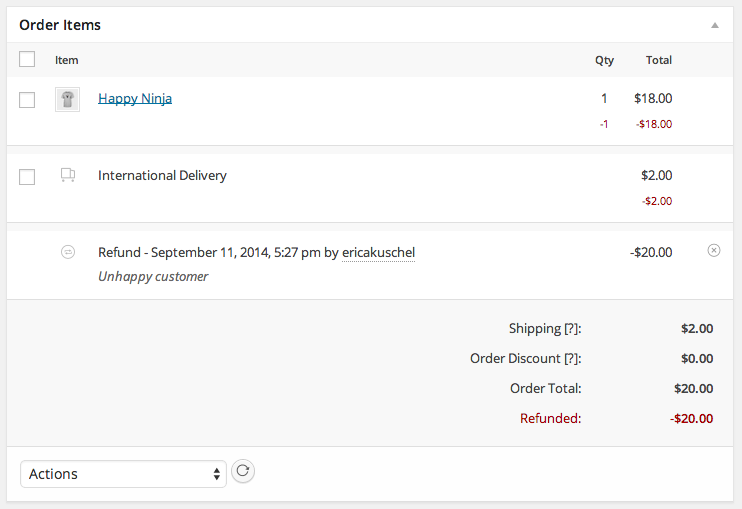Collapse the Order Items panel arrow
The height and width of the screenshot is (509, 742).
(x=714, y=25)
